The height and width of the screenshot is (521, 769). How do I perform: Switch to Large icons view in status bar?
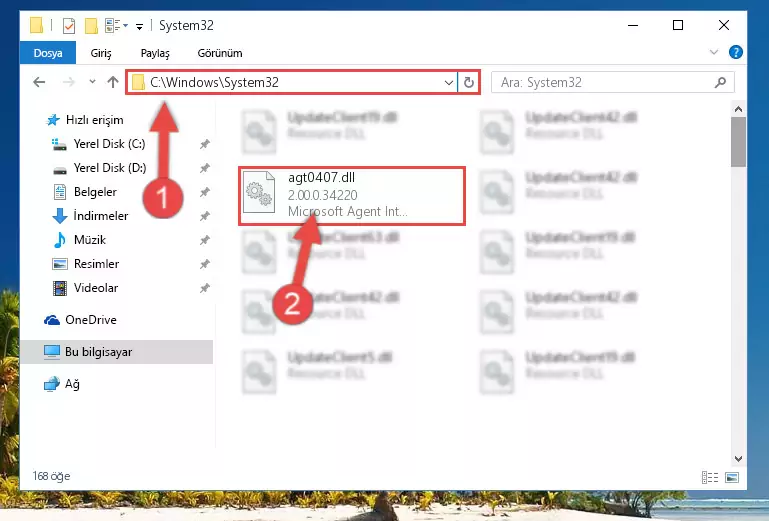(732, 477)
